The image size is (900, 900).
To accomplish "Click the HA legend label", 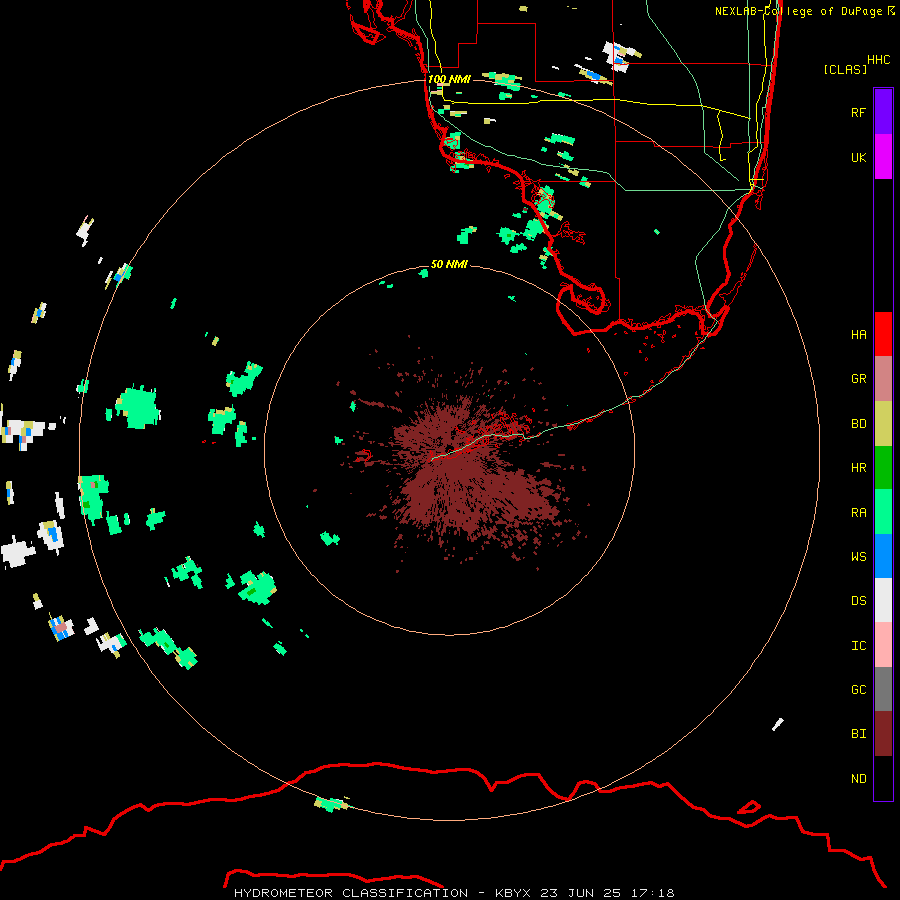I will tap(858, 335).
